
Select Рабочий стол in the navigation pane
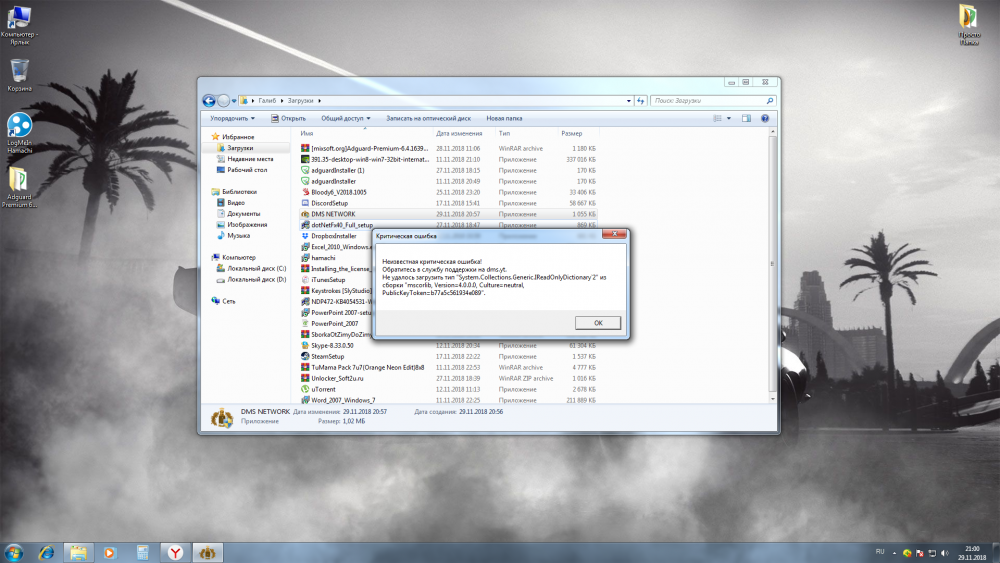(x=246, y=170)
